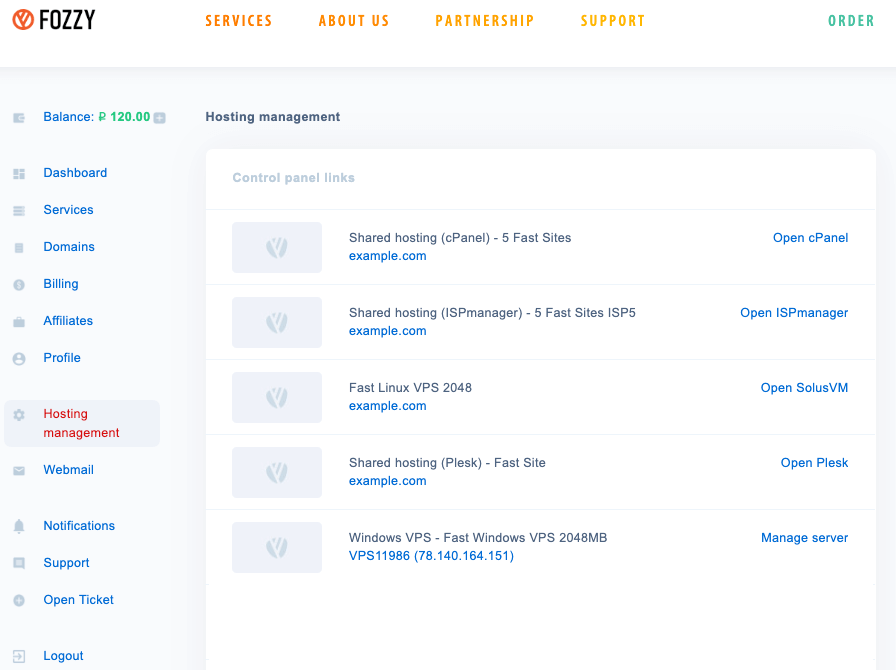This screenshot has height=670, width=896.
Task: Open the PARTNERSHIP menu item
Action: (485, 21)
